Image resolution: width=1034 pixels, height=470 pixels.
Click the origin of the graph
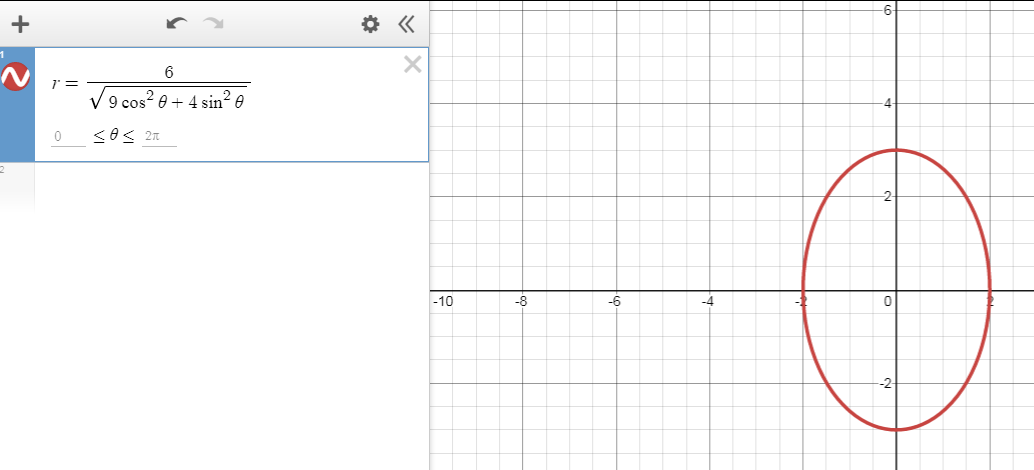point(896,290)
